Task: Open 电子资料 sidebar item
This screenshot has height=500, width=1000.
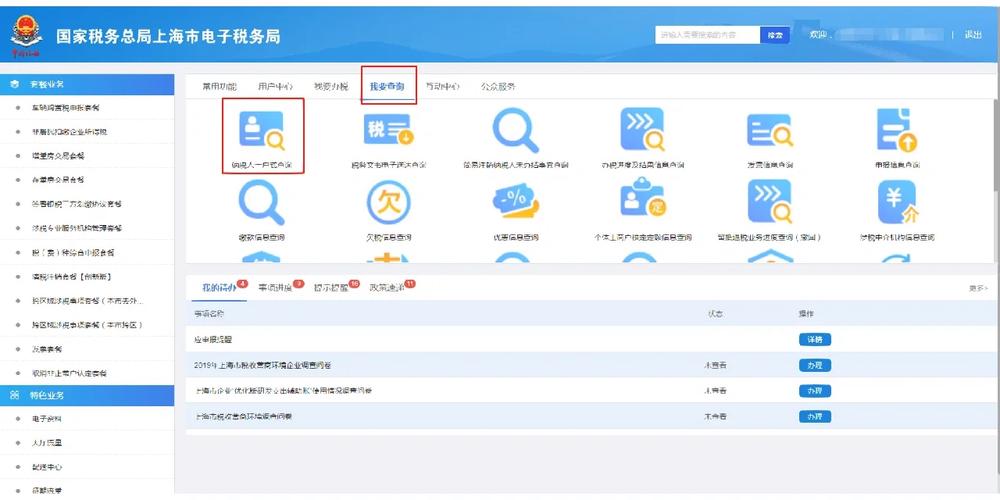Action: tap(47, 419)
